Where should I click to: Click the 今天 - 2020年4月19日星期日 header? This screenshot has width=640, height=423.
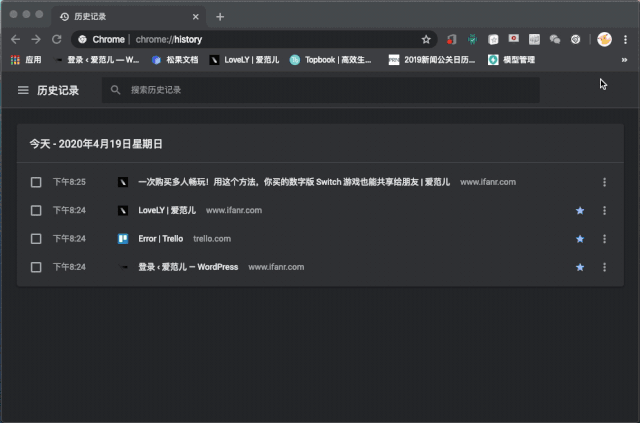click(96, 144)
